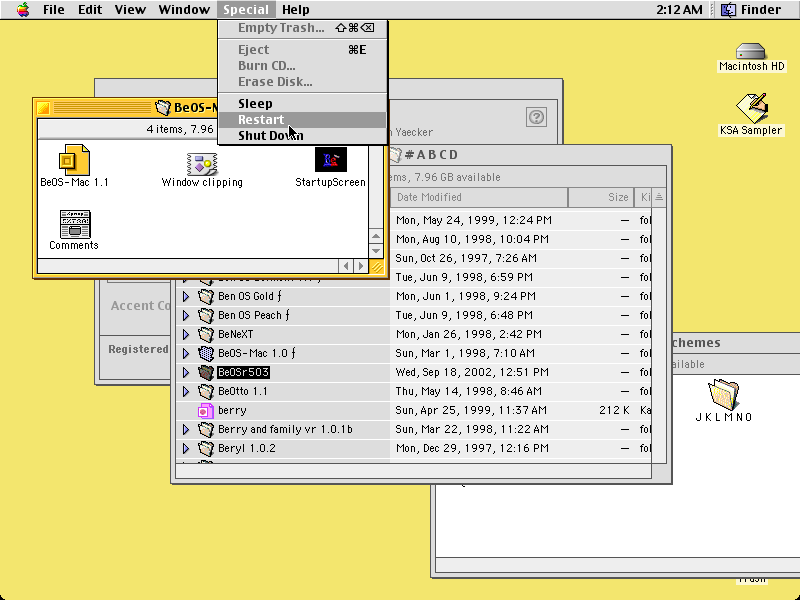Expand the BeOSr503 folder

(186, 372)
